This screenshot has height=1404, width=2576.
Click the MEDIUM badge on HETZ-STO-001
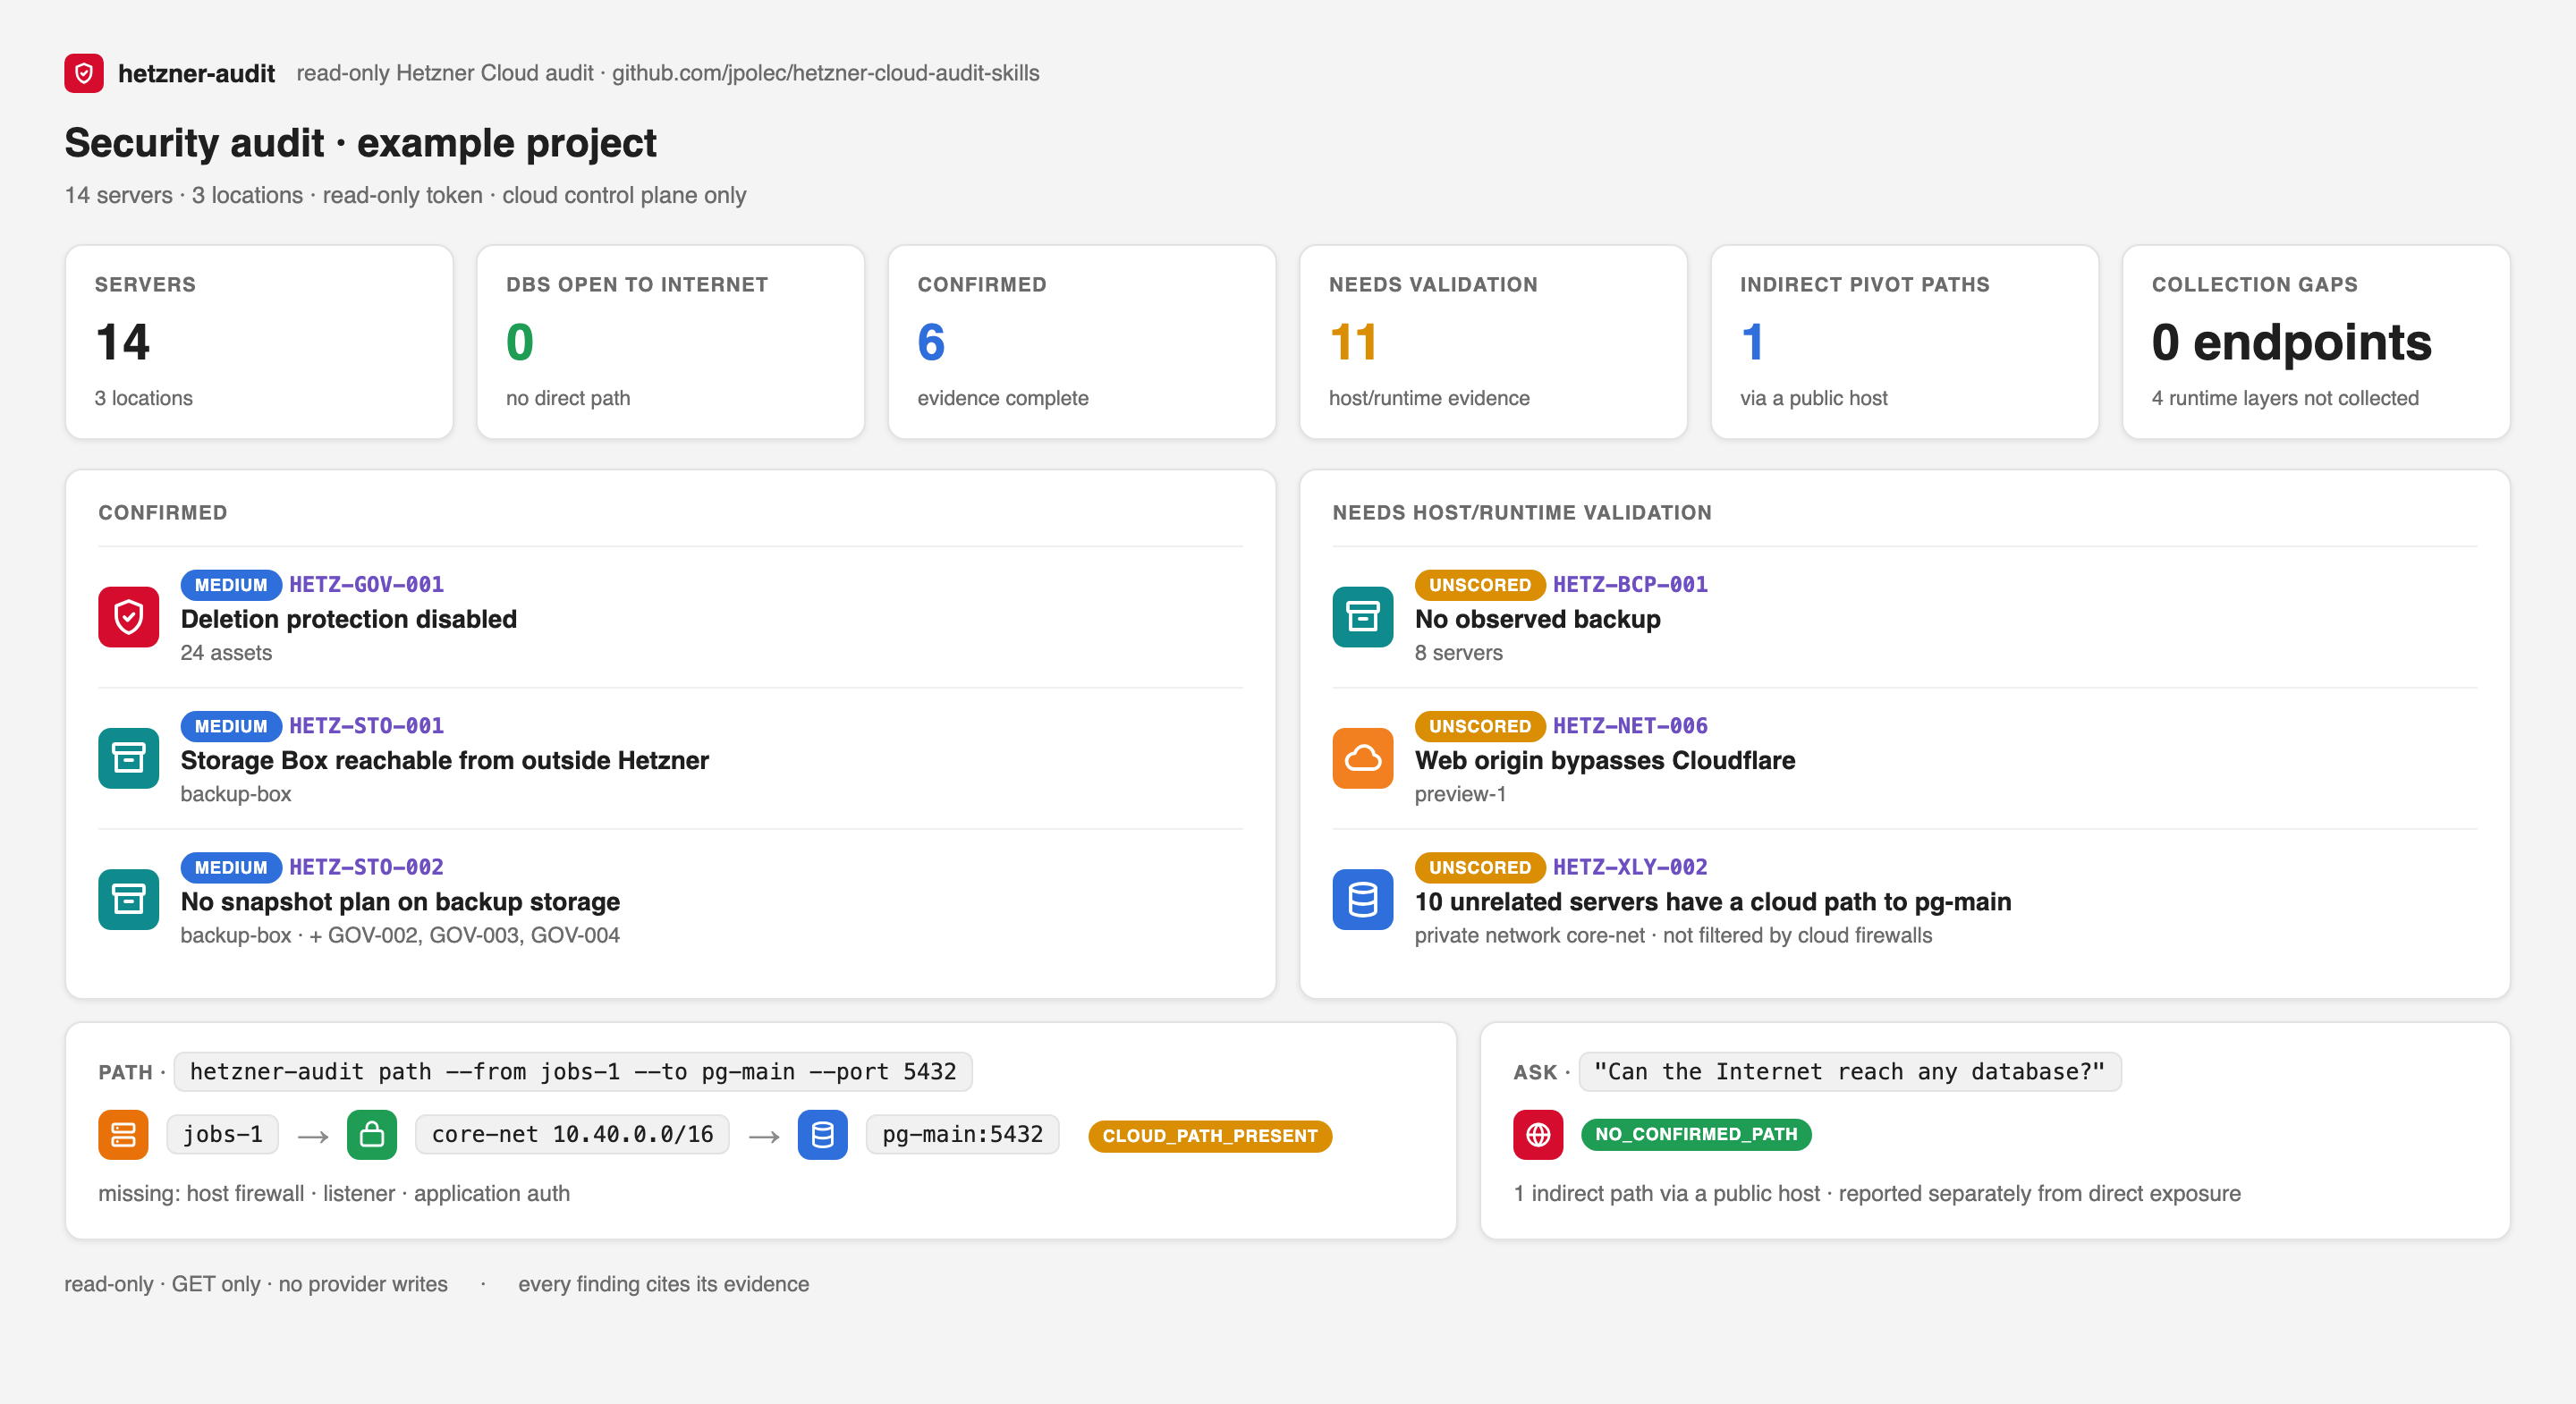click(231, 726)
